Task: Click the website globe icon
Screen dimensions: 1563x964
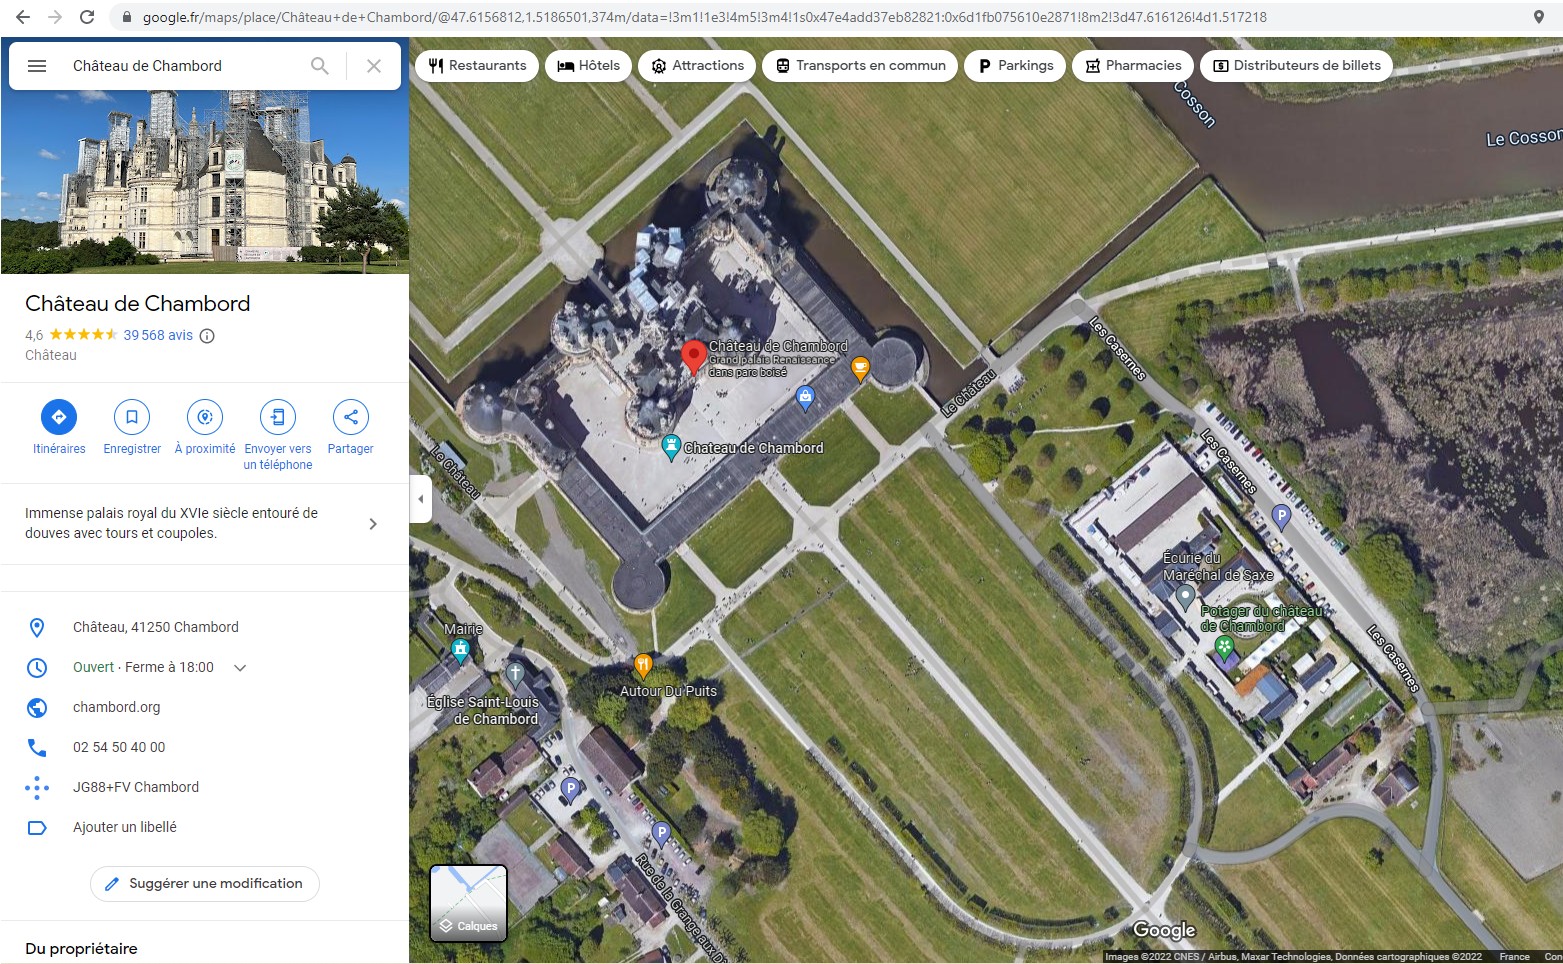Action: click(37, 708)
